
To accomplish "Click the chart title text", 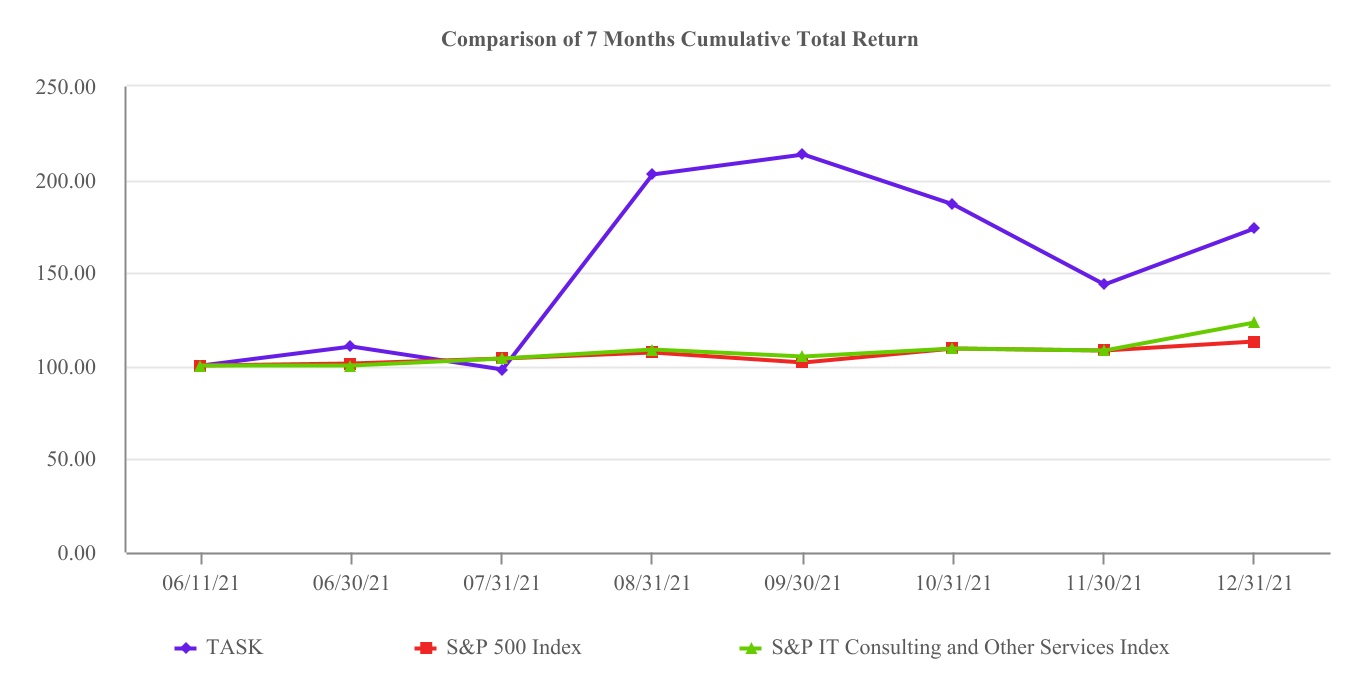I will (680, 40).
